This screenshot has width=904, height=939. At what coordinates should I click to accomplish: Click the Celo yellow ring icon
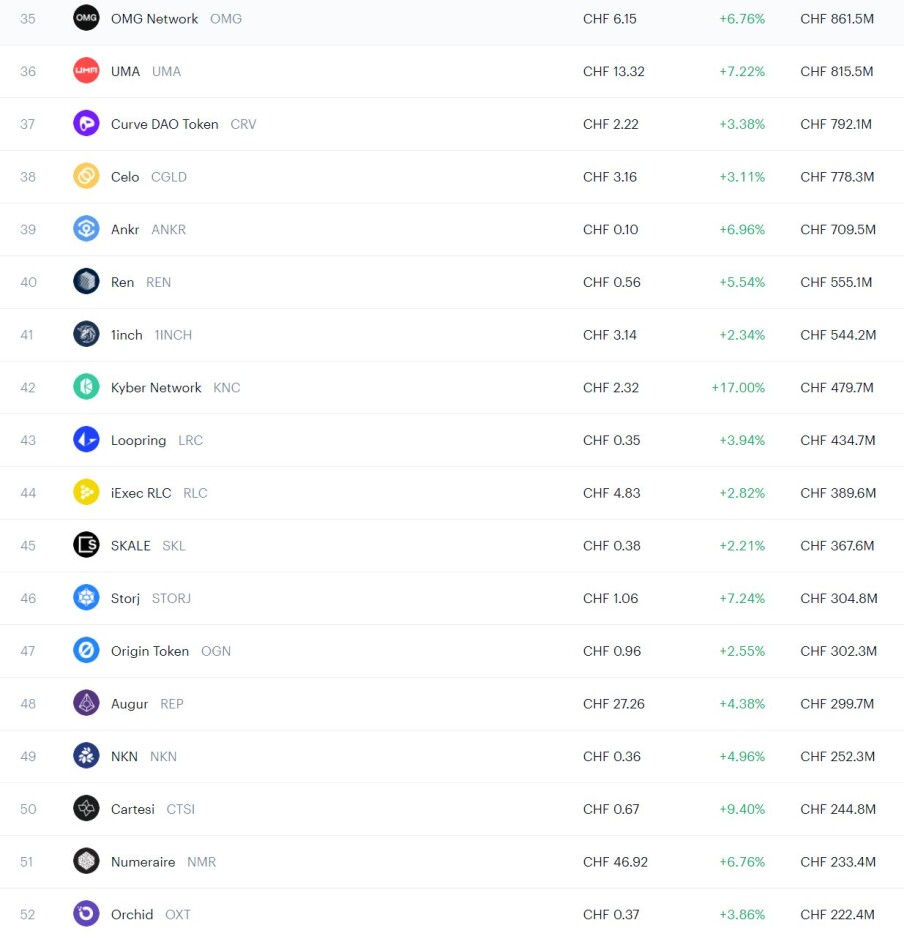86,176
